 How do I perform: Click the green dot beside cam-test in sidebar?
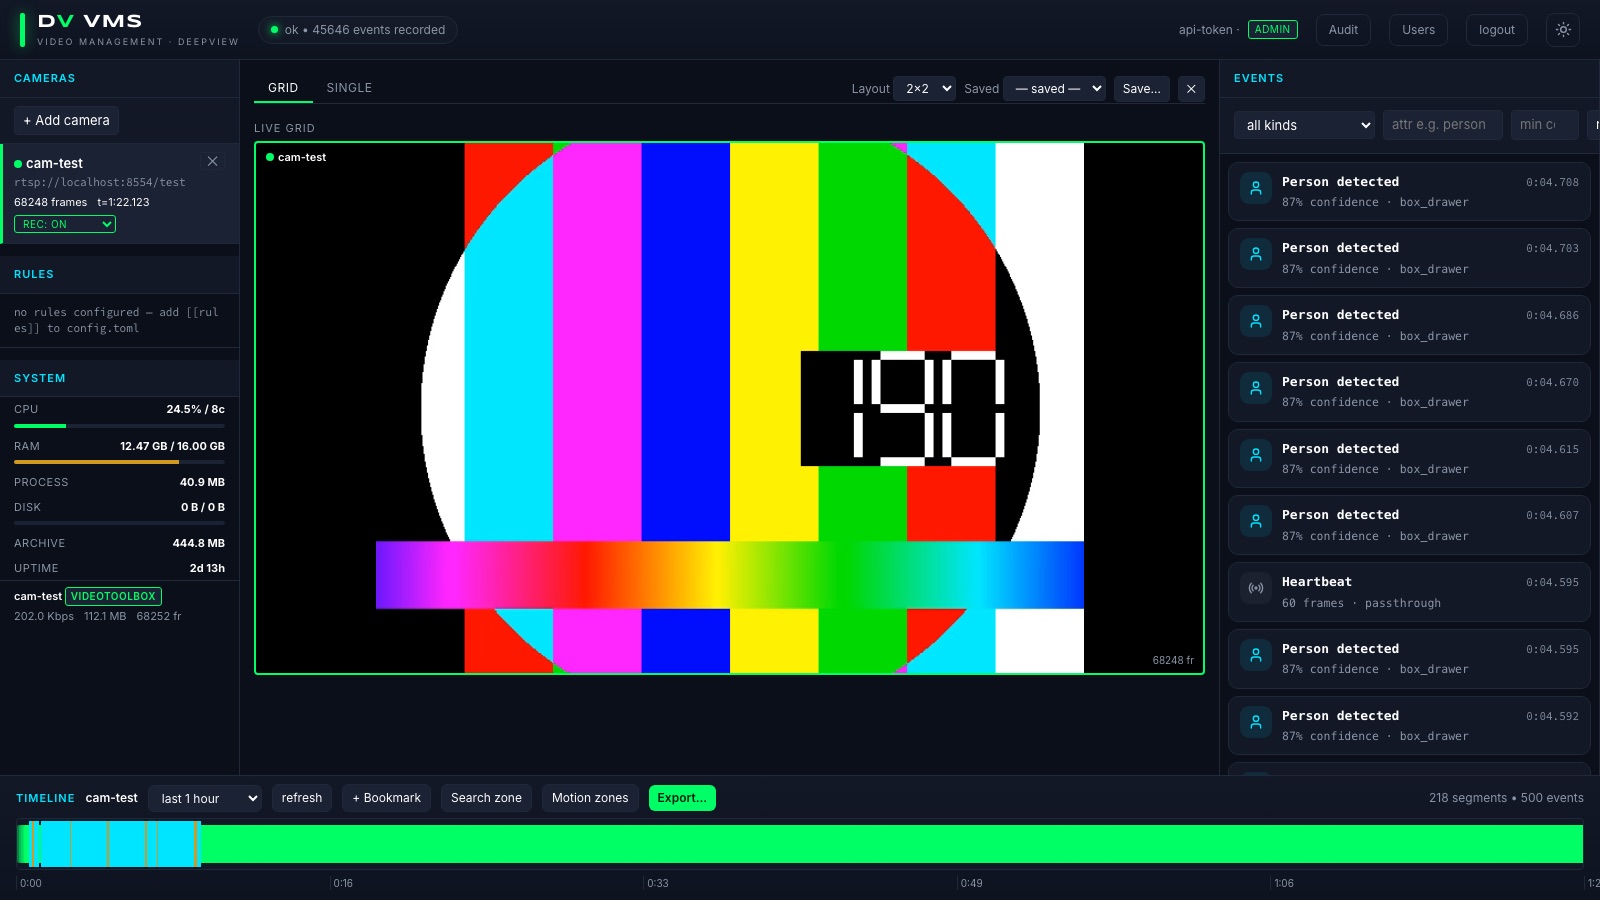[x=18, y=163]
